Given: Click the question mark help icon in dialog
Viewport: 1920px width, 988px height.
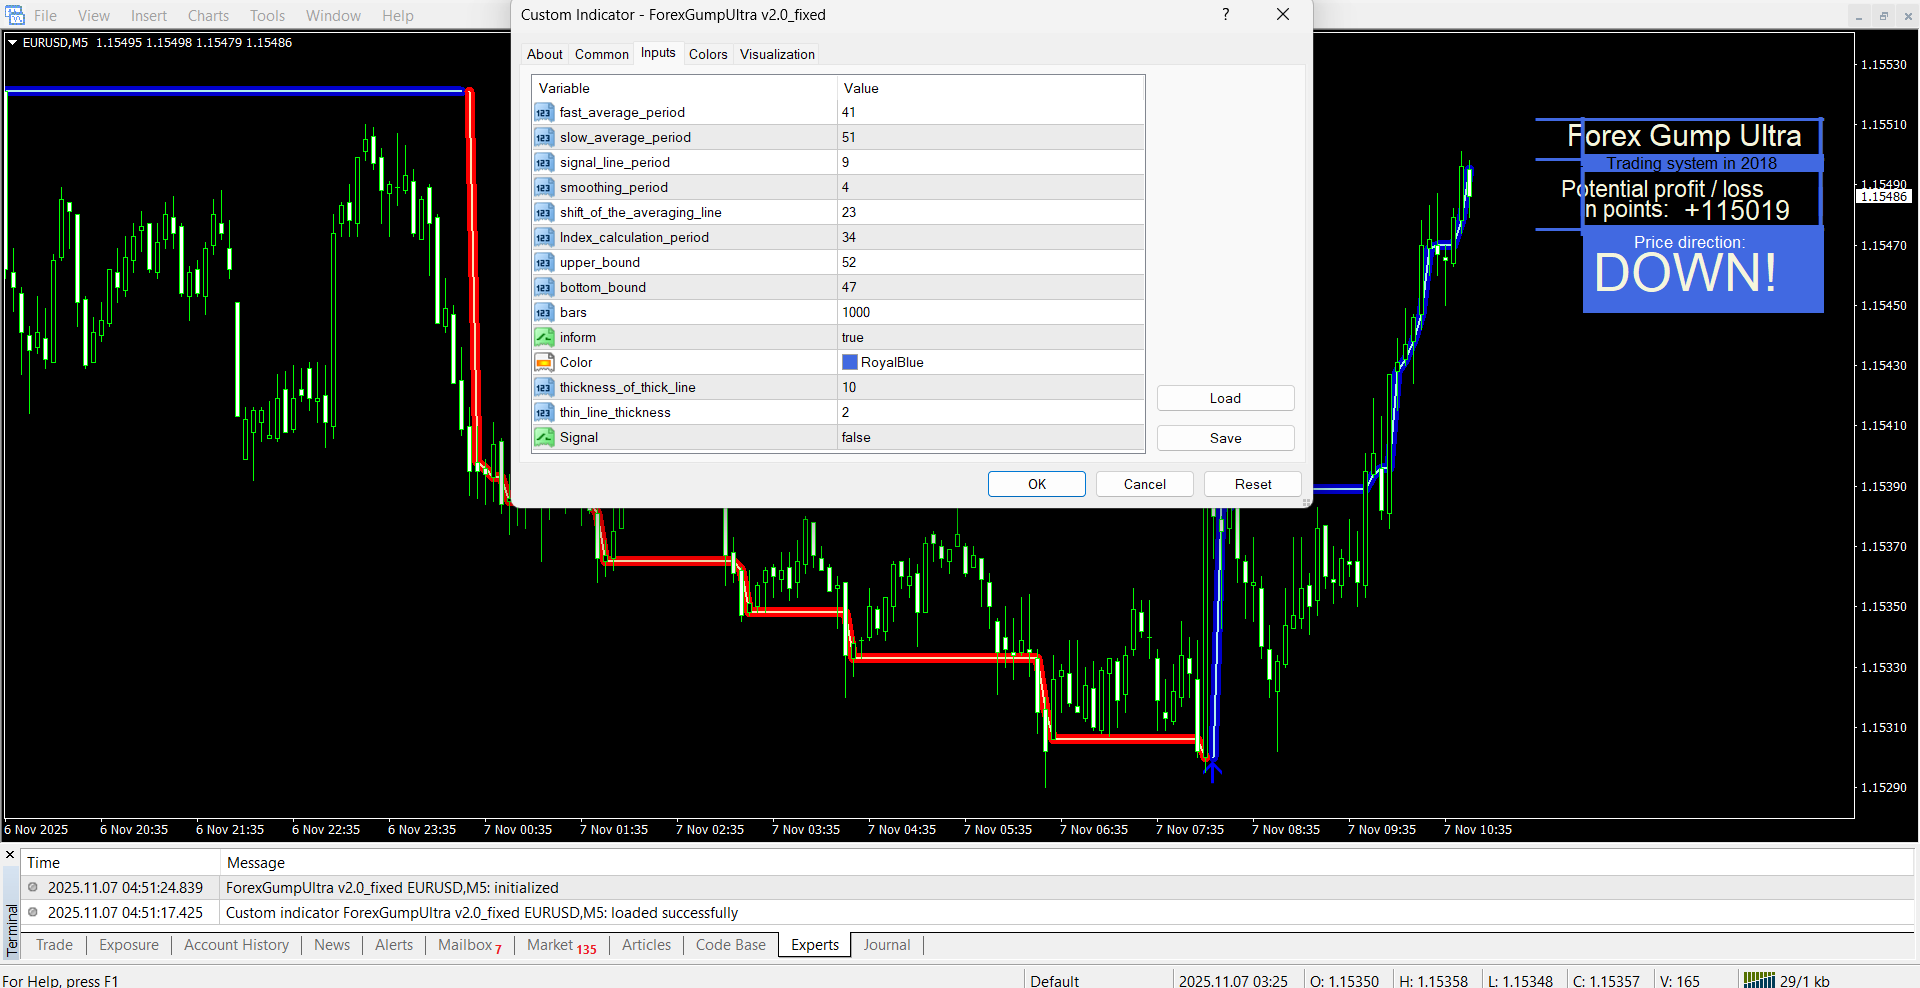Looking at the screenshot, I should [x=1225, y=15].
